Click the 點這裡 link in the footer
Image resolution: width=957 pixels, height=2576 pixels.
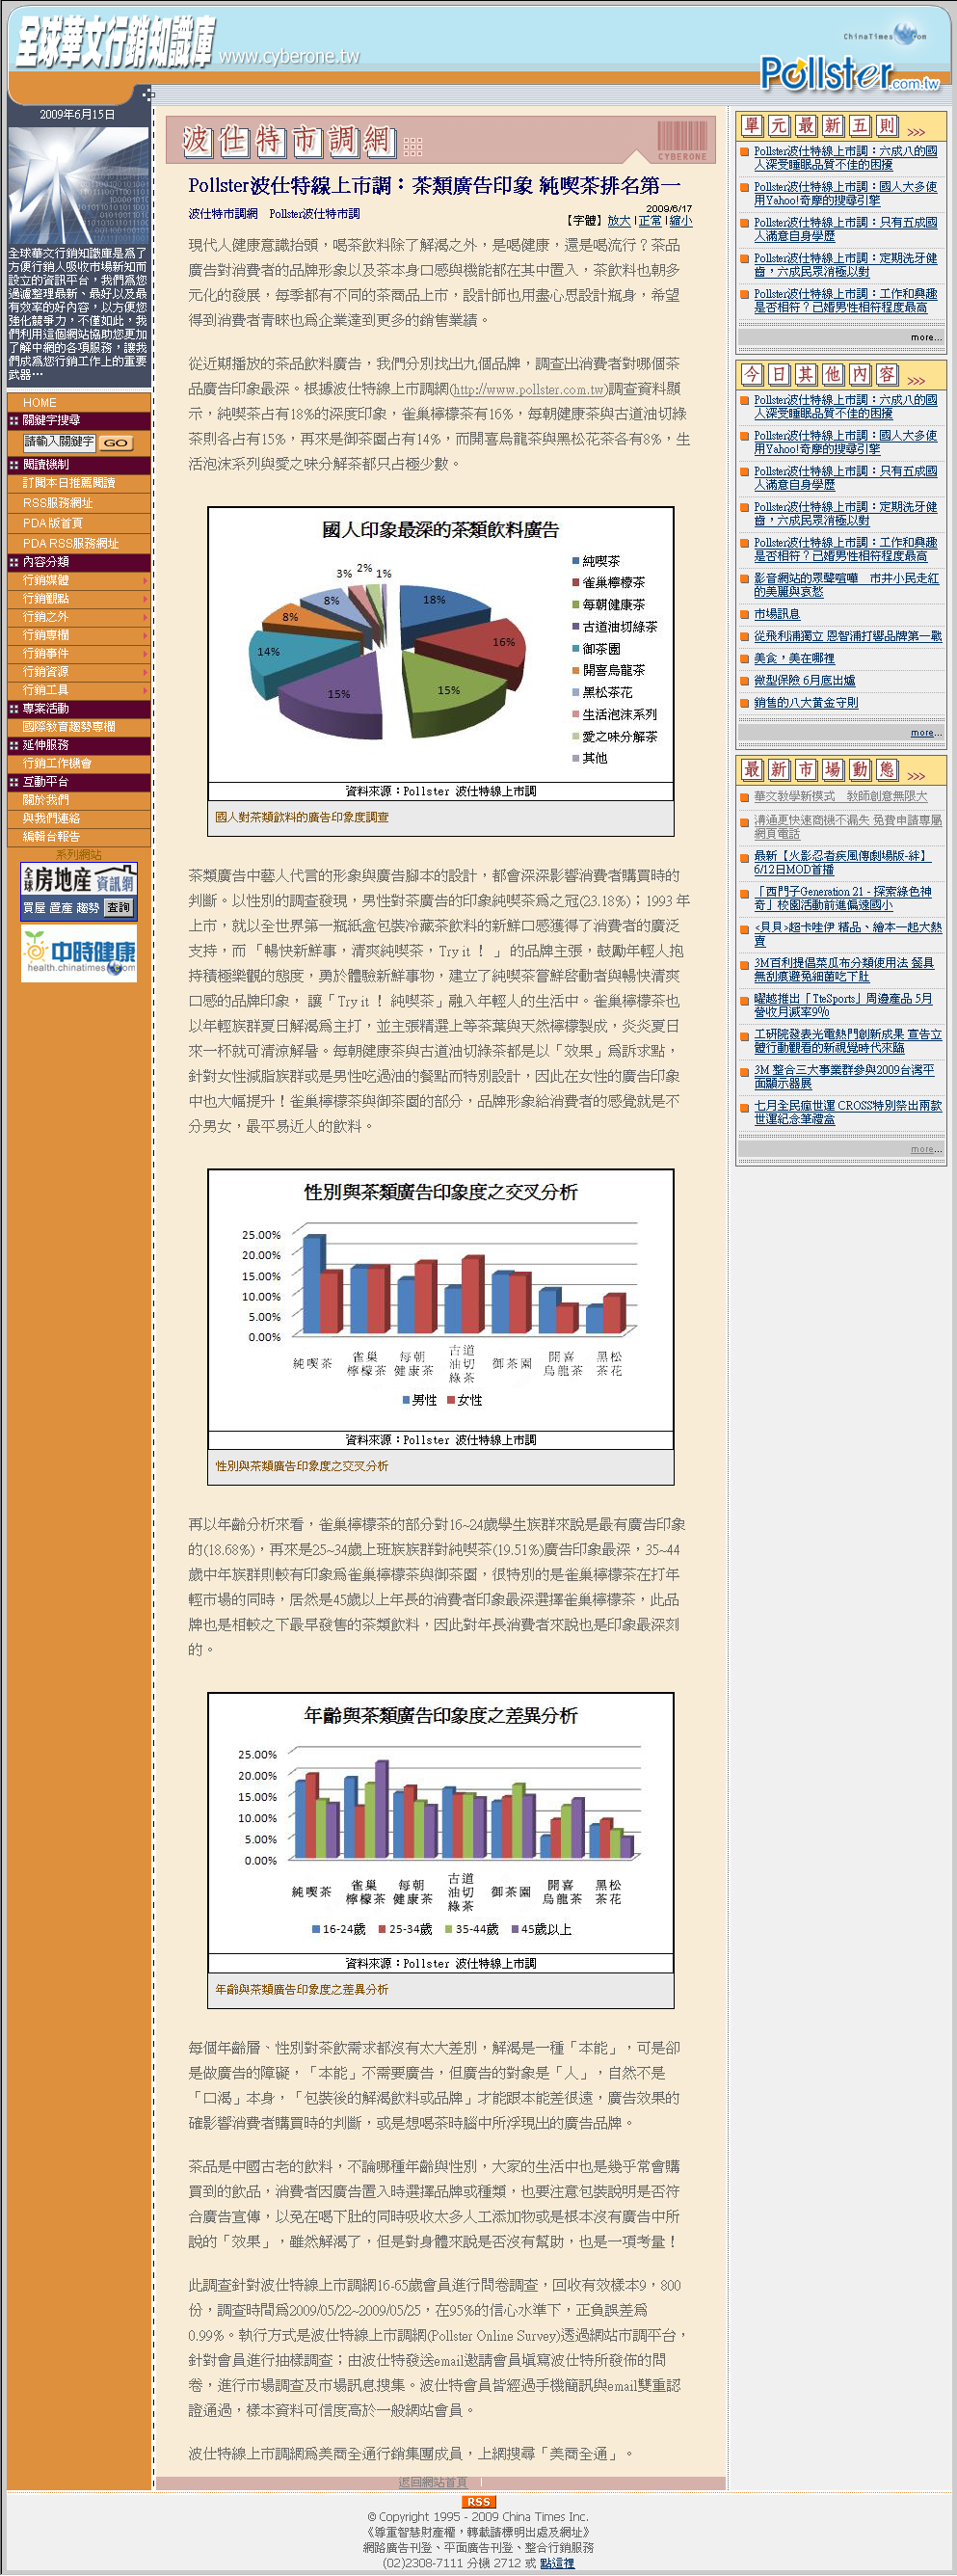(x=557, y=2563)
